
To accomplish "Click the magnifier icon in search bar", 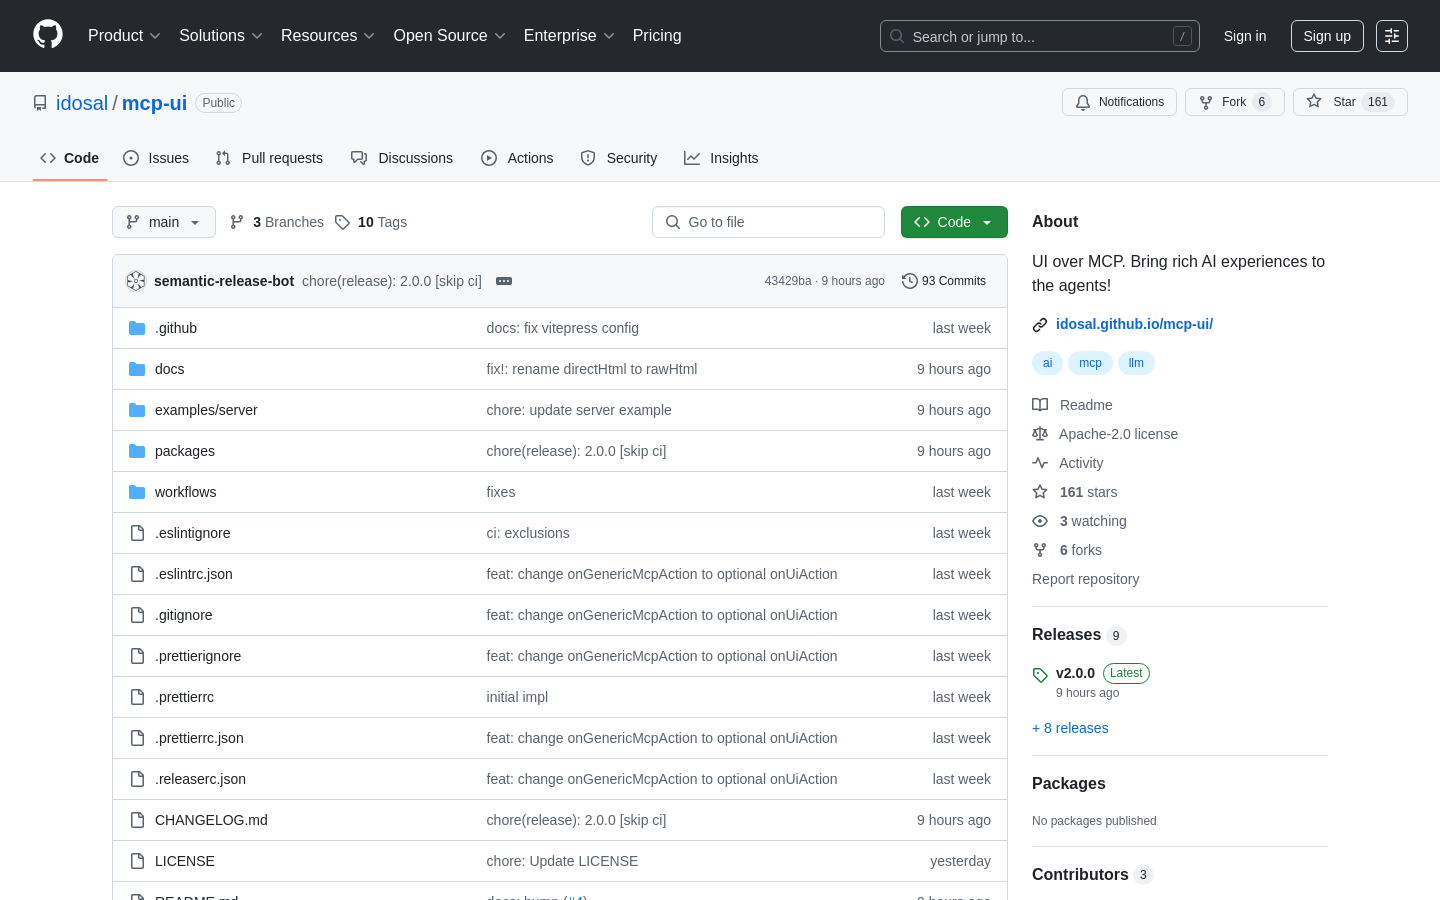I will pos(897,36).
